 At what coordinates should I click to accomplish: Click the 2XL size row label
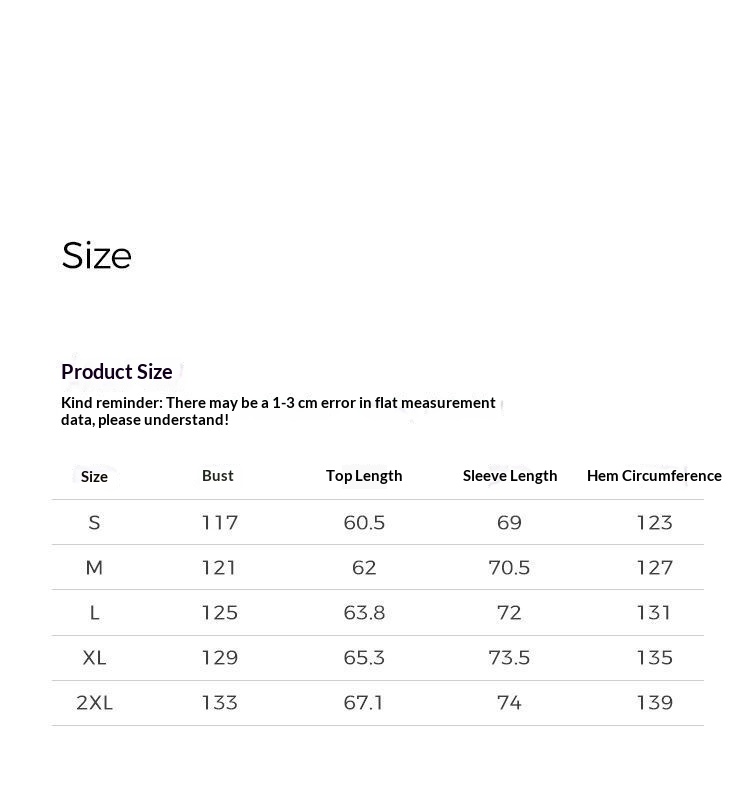94,703
